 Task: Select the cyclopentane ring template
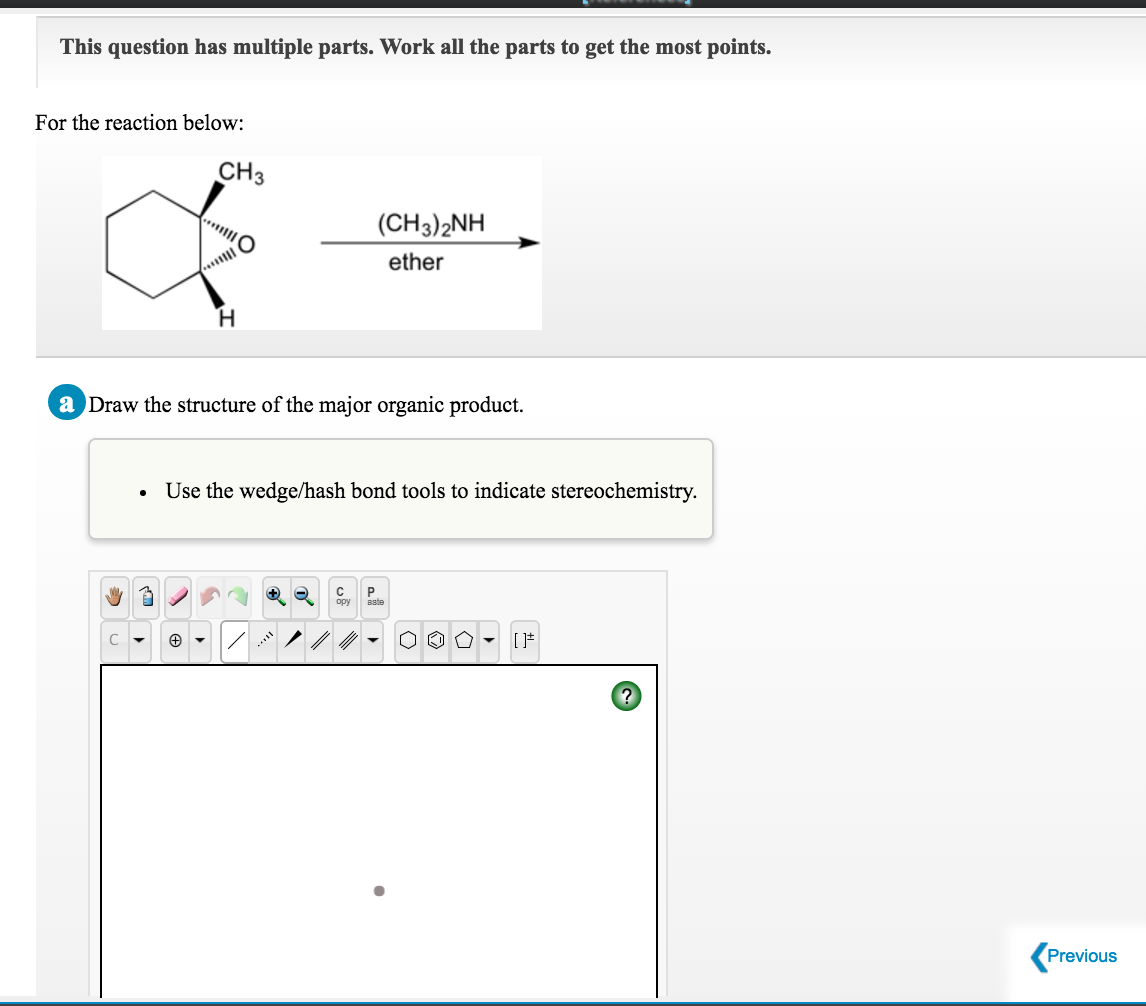(x=463, y=641)
